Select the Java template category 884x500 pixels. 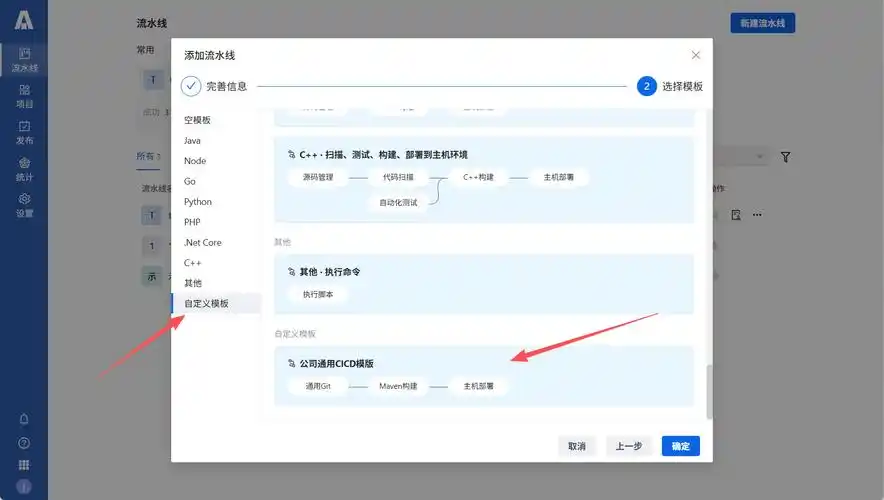point(192,140)
